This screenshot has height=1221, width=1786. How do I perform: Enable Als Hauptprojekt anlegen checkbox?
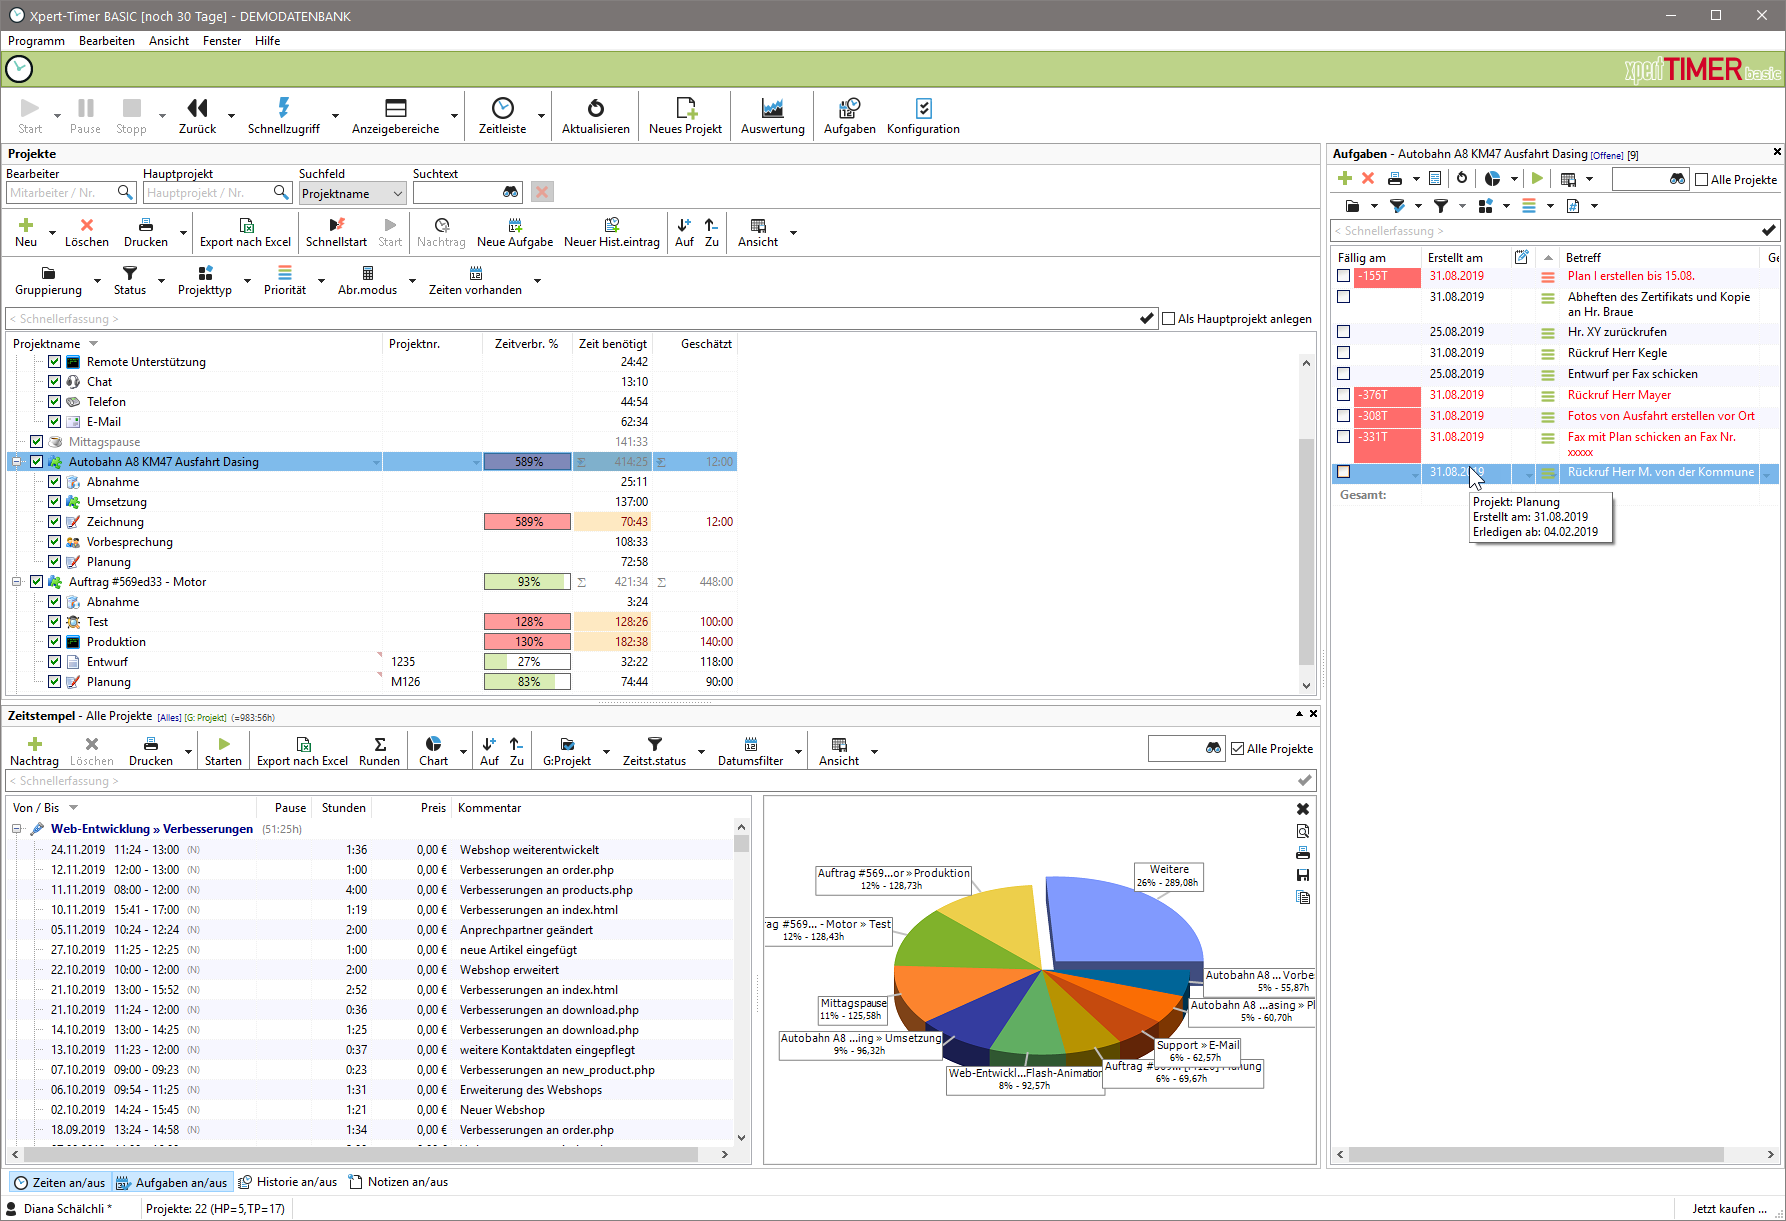pyautogui.click(x=1168, y=319)
